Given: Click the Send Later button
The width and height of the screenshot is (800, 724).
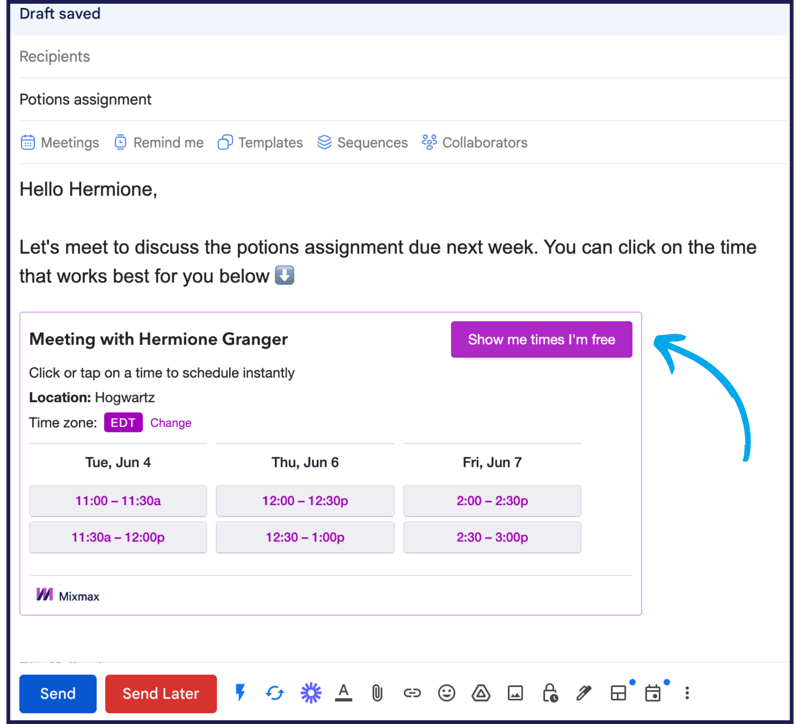Looking at the screenshot, I should click(x=161, y=693).
